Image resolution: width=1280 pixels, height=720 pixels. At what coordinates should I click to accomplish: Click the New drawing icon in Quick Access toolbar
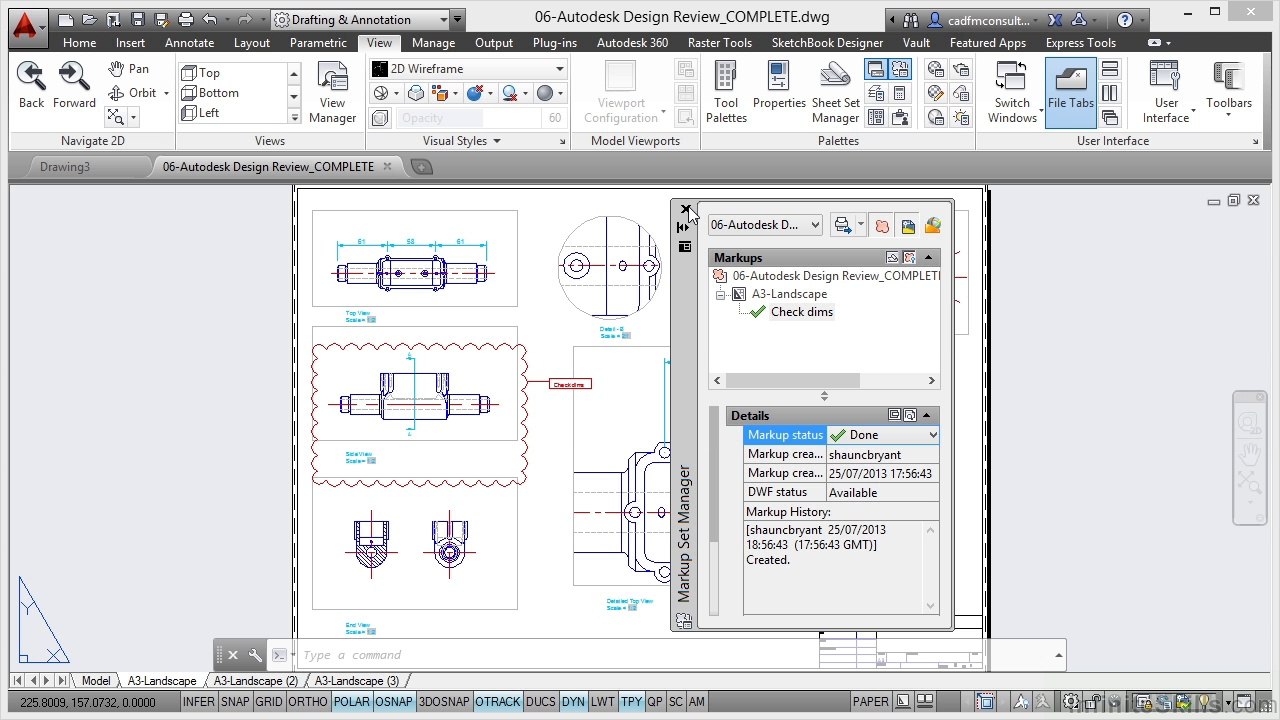pos(65,20)
